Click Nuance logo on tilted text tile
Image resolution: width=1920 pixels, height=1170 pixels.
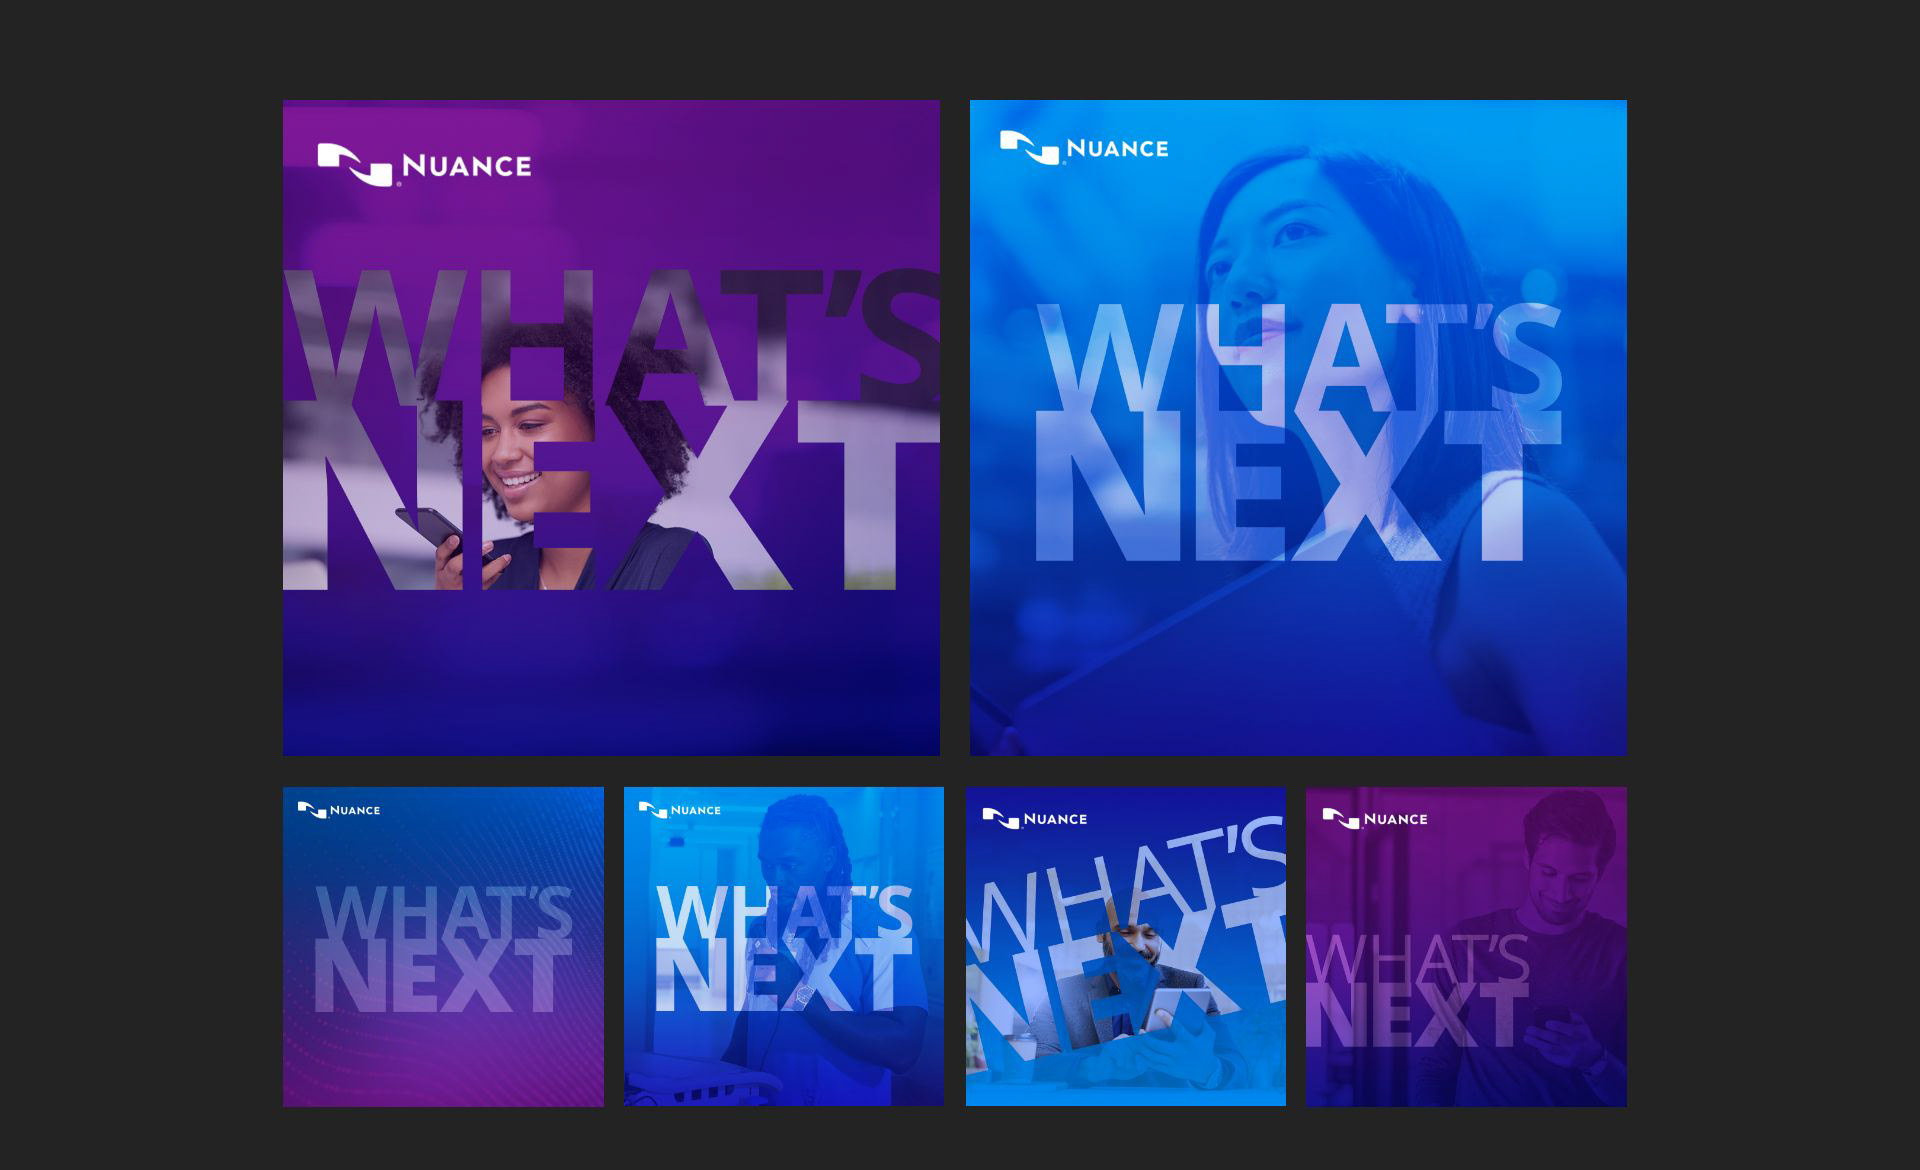point(1035,819)
